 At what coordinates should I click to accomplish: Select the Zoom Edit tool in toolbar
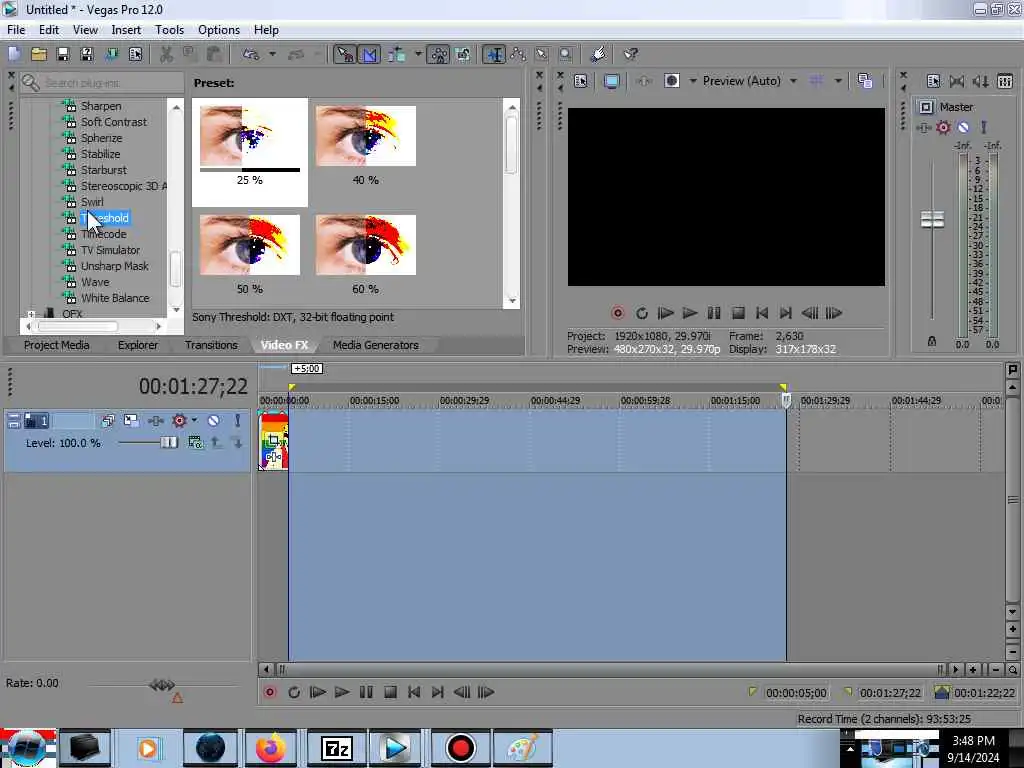tap(566, 54)
